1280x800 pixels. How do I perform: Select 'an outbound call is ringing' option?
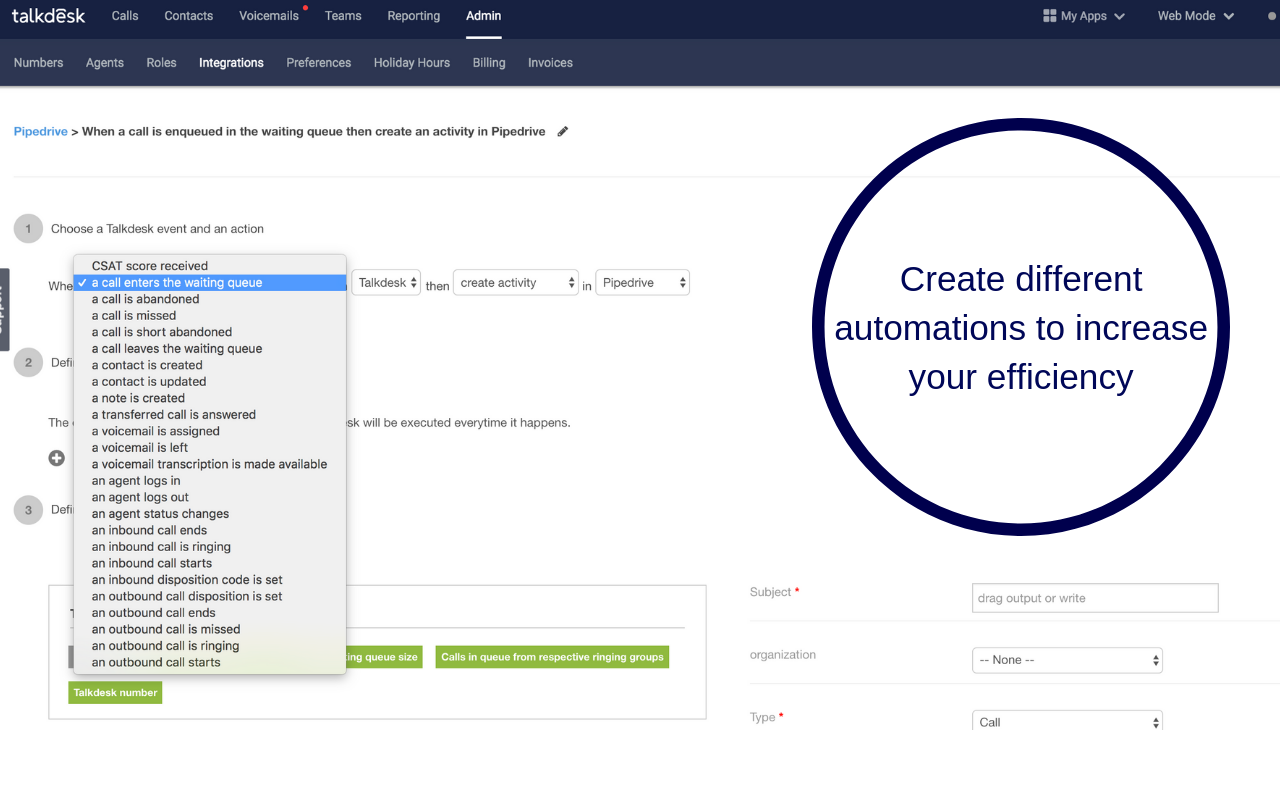pyautogui.click(x=210, y=646)
